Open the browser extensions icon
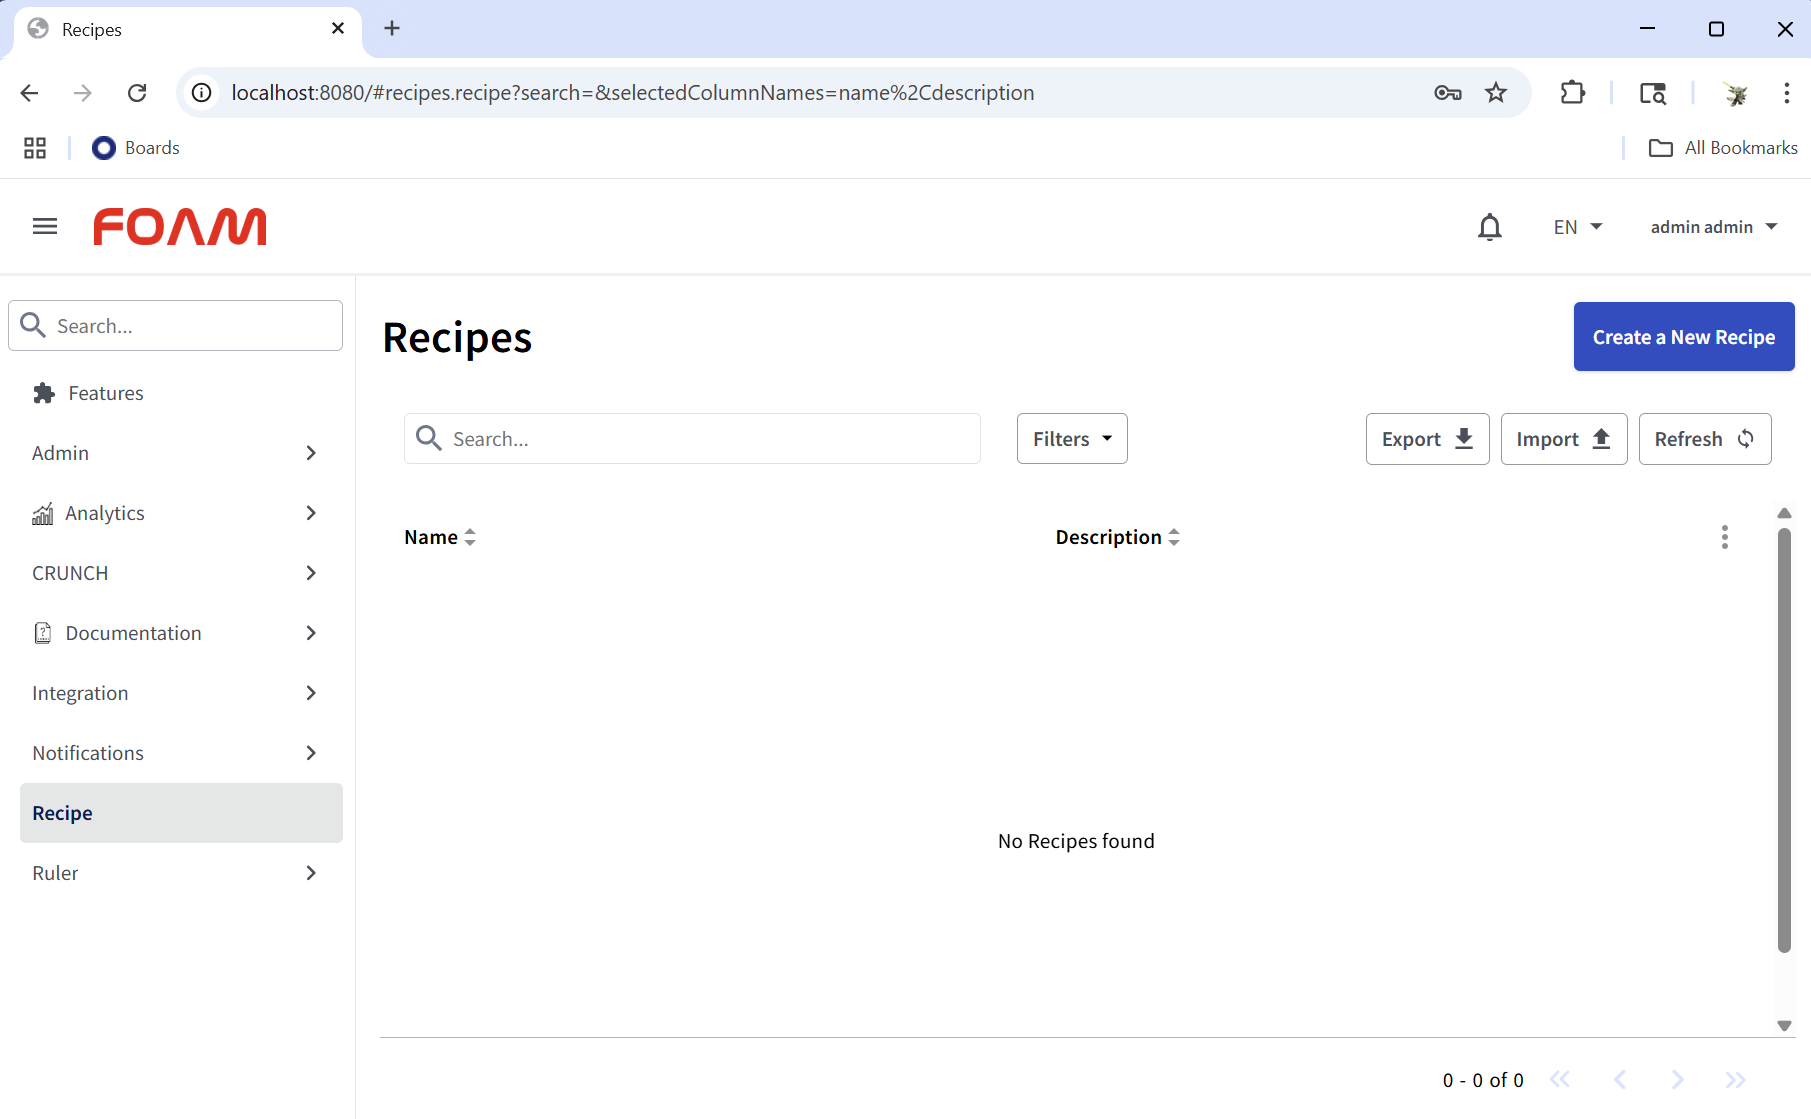The image size is (1811, 1119). click(1573, 93)
